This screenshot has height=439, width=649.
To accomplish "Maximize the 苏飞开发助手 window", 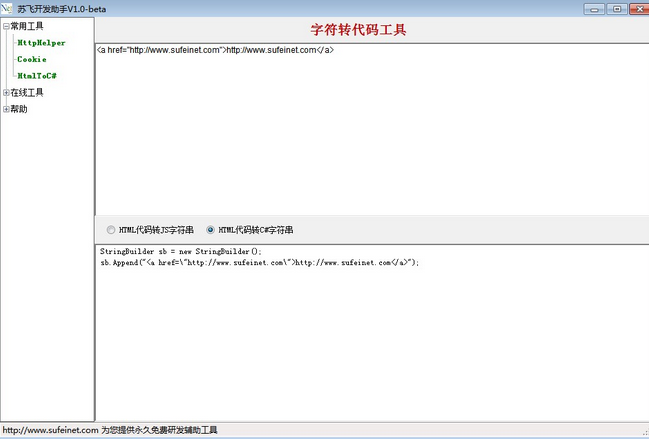I will [x=617, y=9].
